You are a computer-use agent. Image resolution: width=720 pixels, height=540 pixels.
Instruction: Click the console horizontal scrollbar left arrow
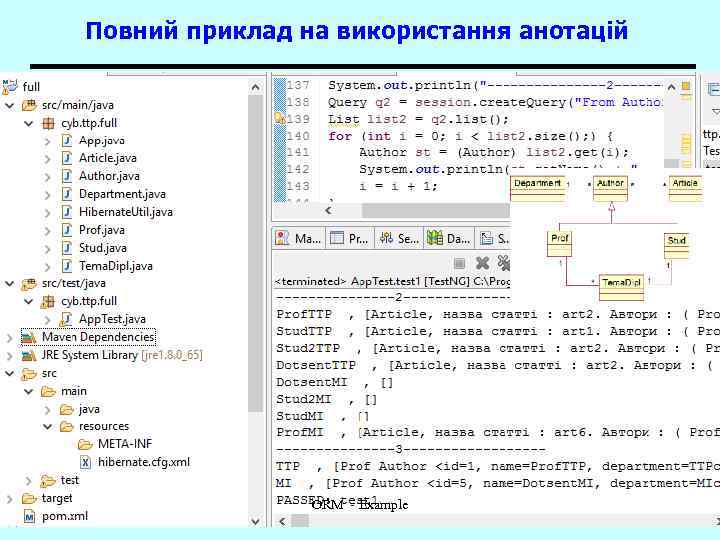282,521
